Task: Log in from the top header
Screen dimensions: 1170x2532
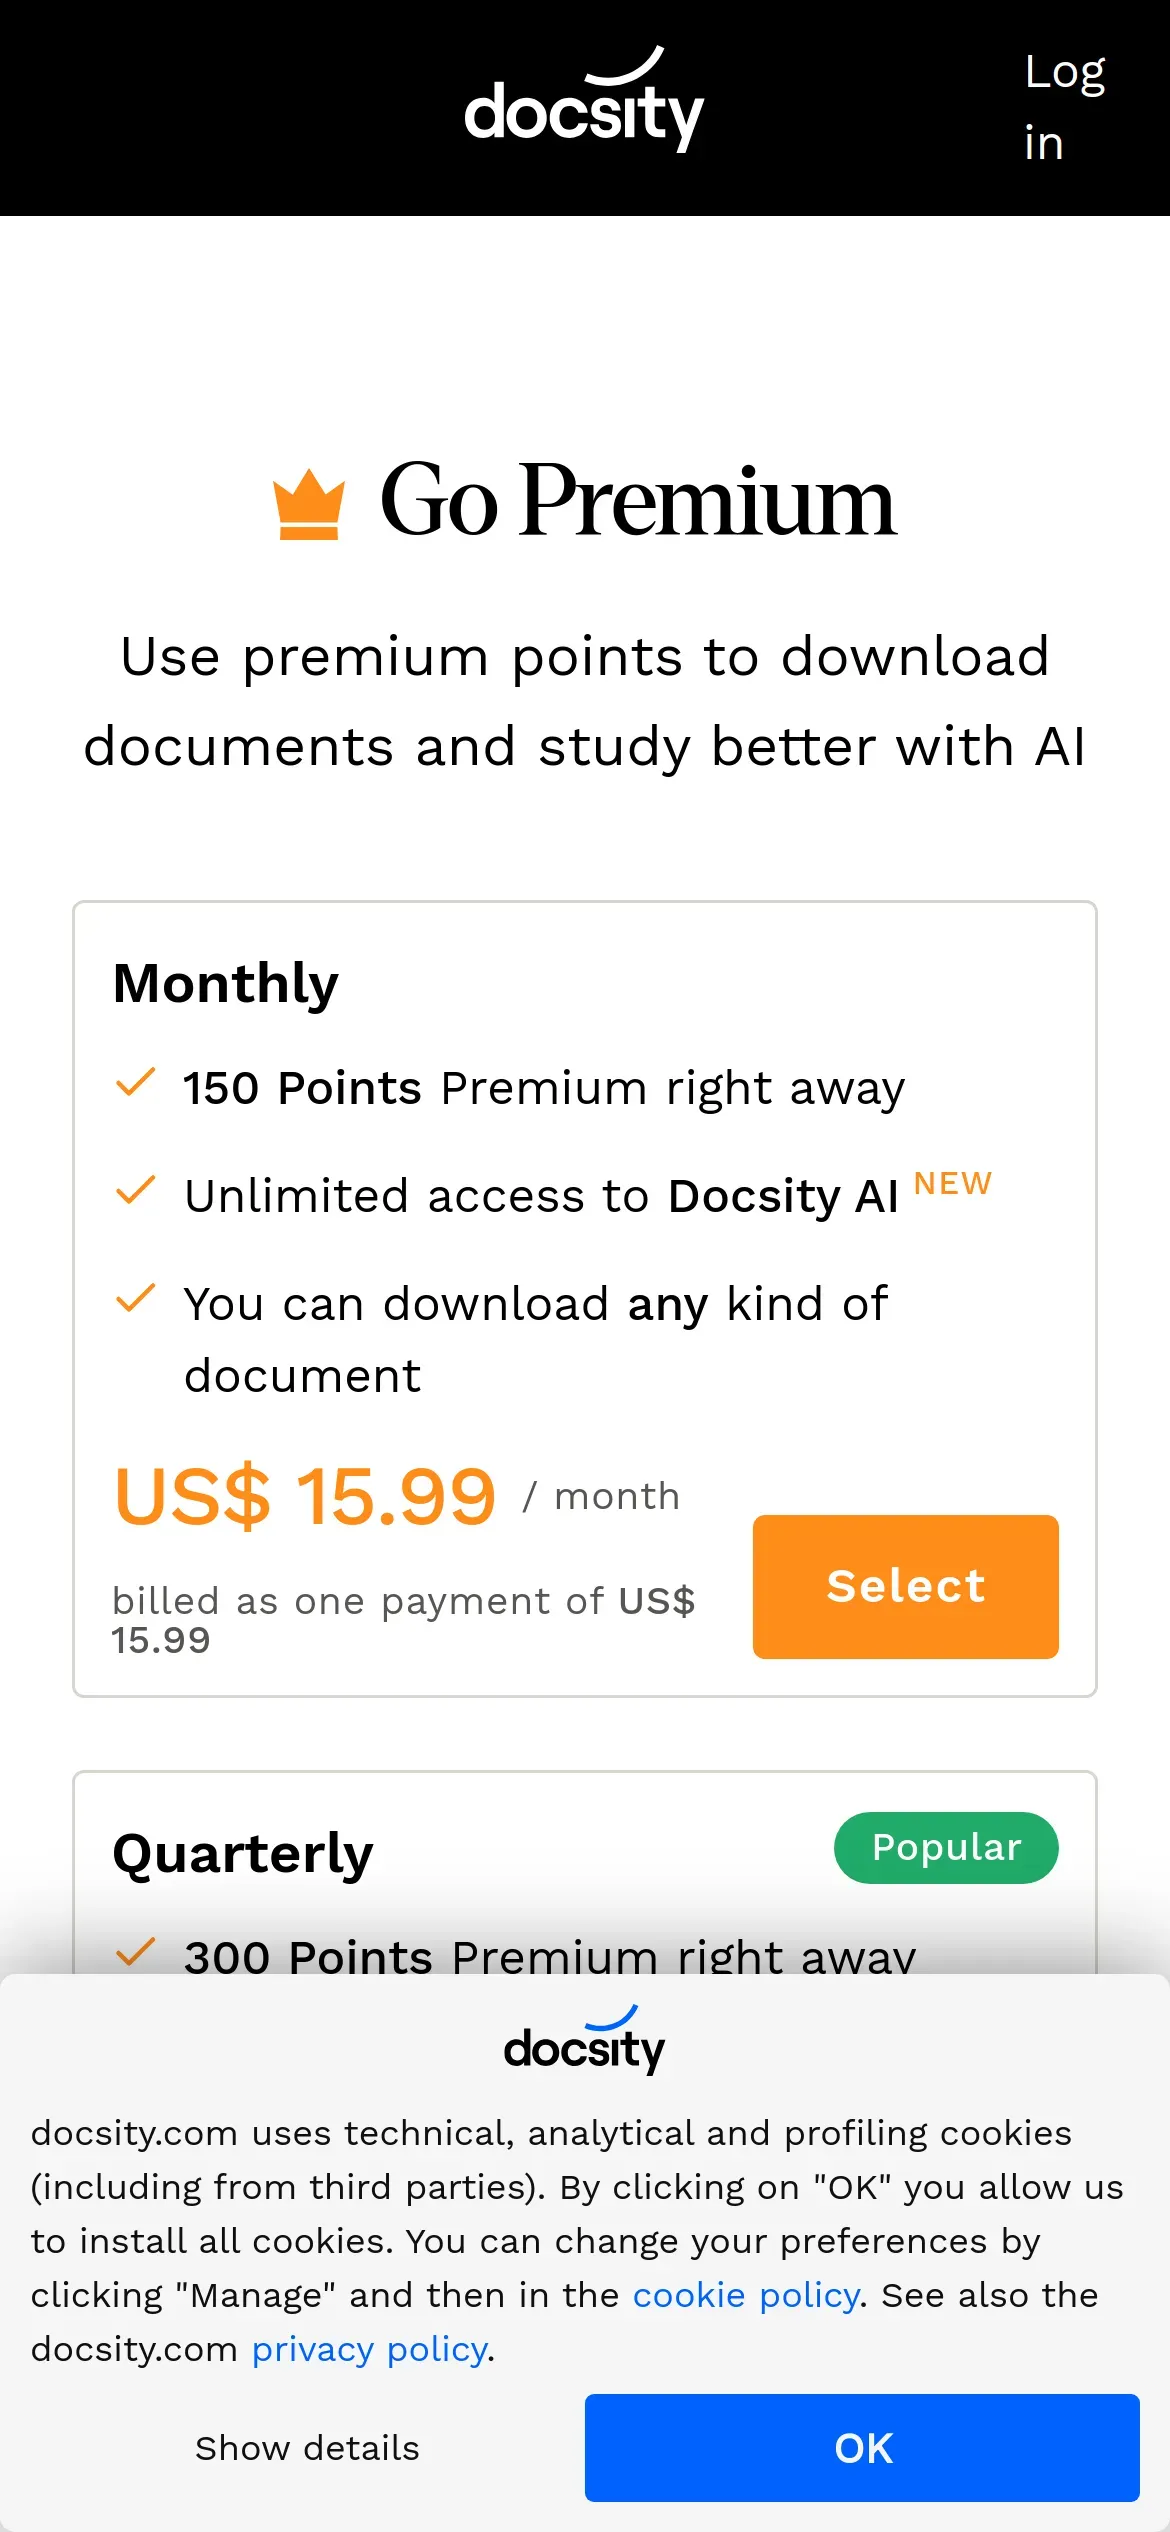Action: pyautogui.click(x=1065, y=107)
